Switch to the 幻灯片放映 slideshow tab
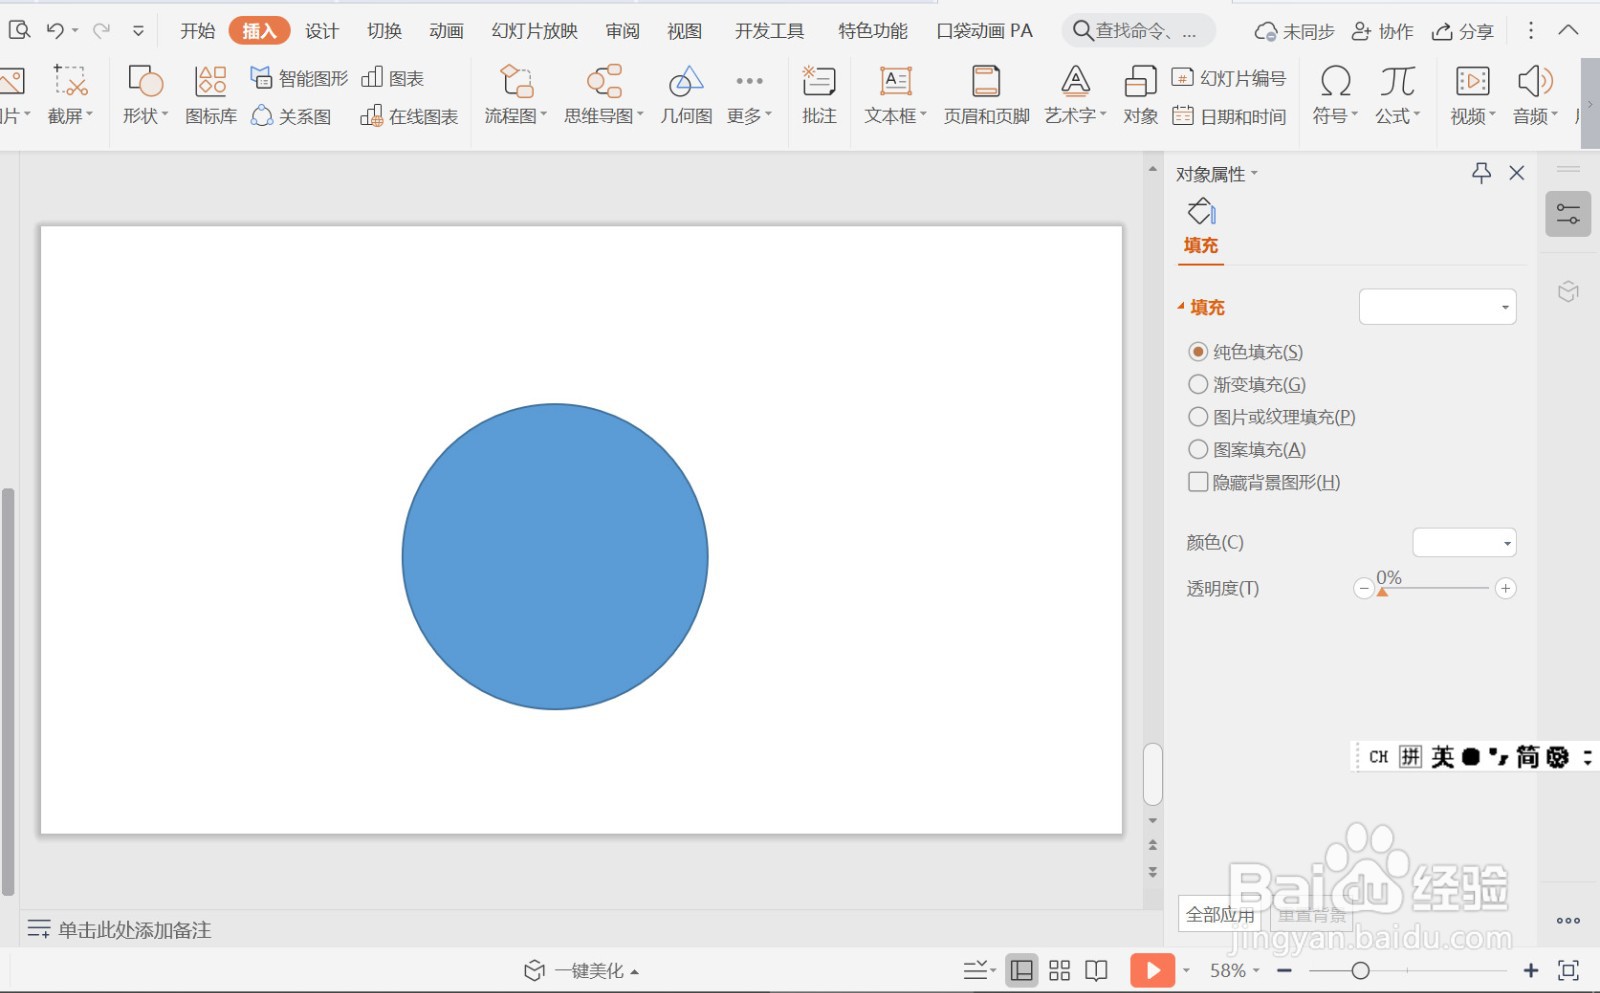 click(x=535, y=31)
